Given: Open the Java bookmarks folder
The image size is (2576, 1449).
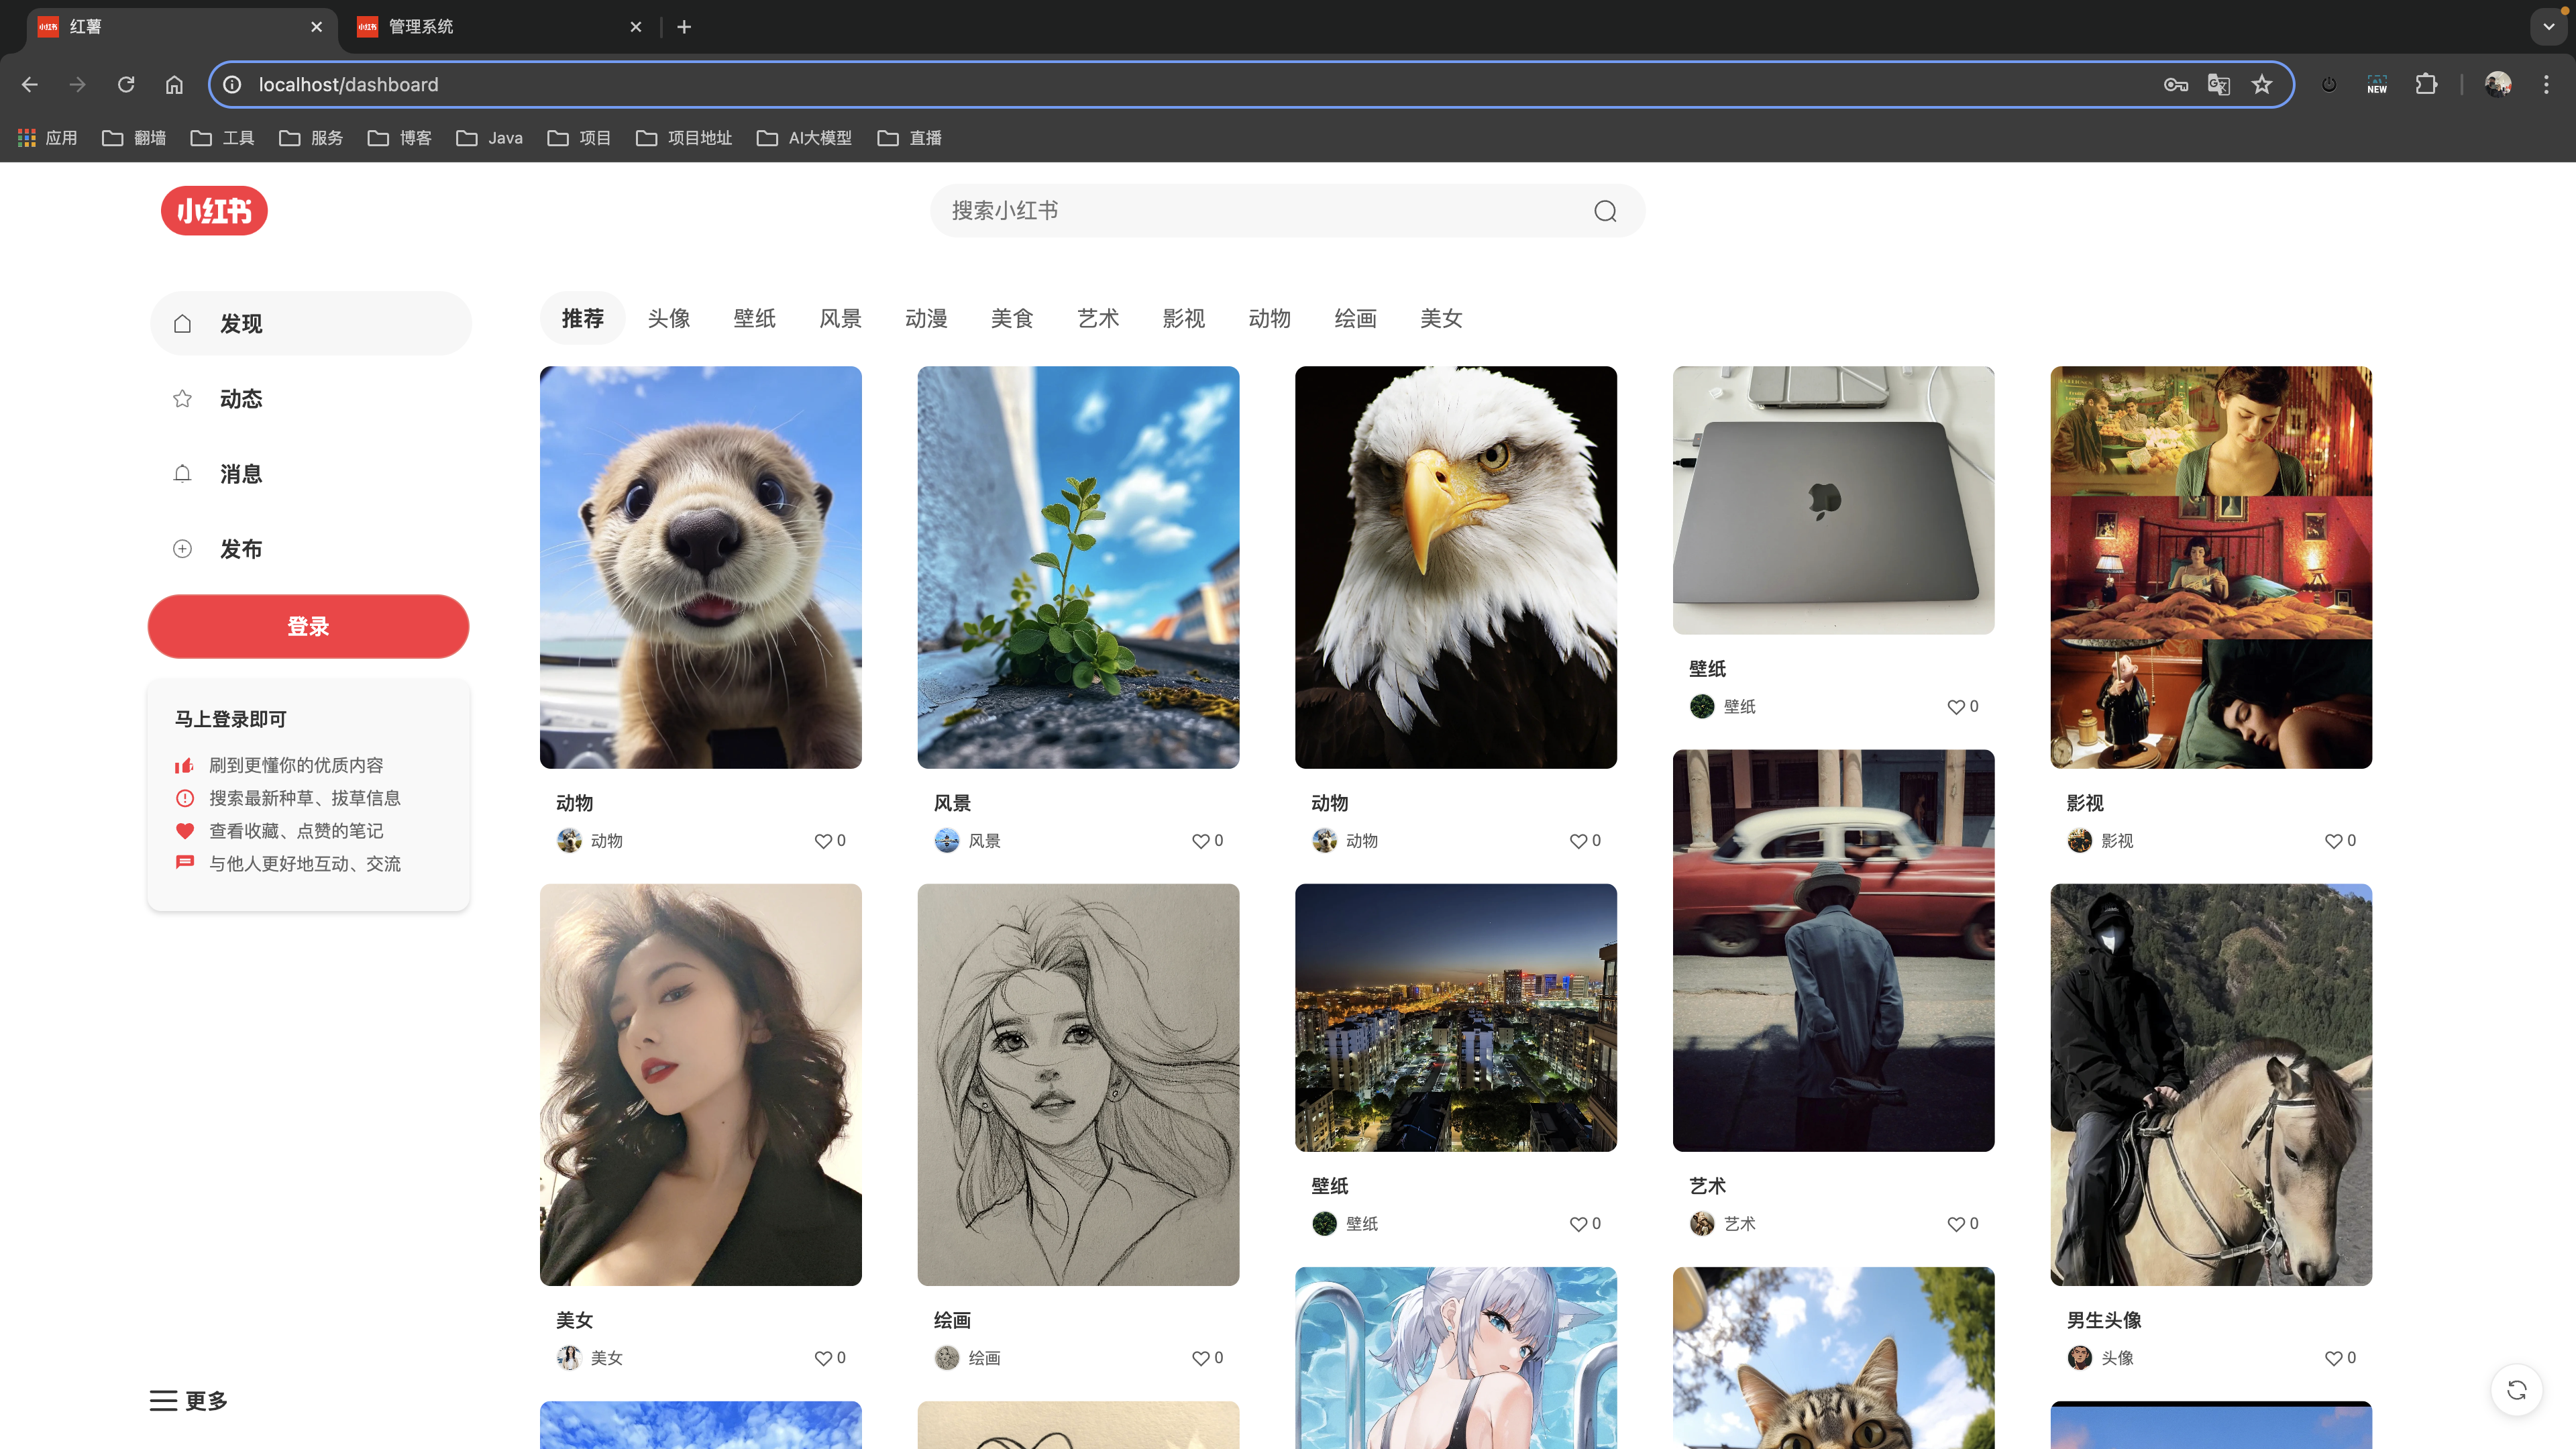Looking at the screenshot, I should click(x=489, y=138).
